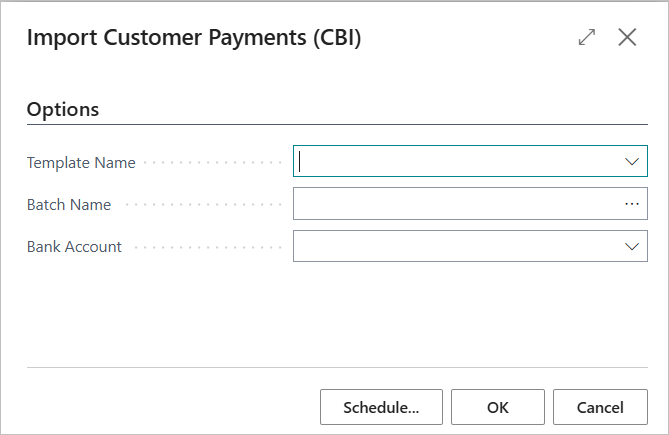Viewport: 669px width, 435px height.
Task: Open the Template Name dropdown arrow
Action: pos(631,162)
